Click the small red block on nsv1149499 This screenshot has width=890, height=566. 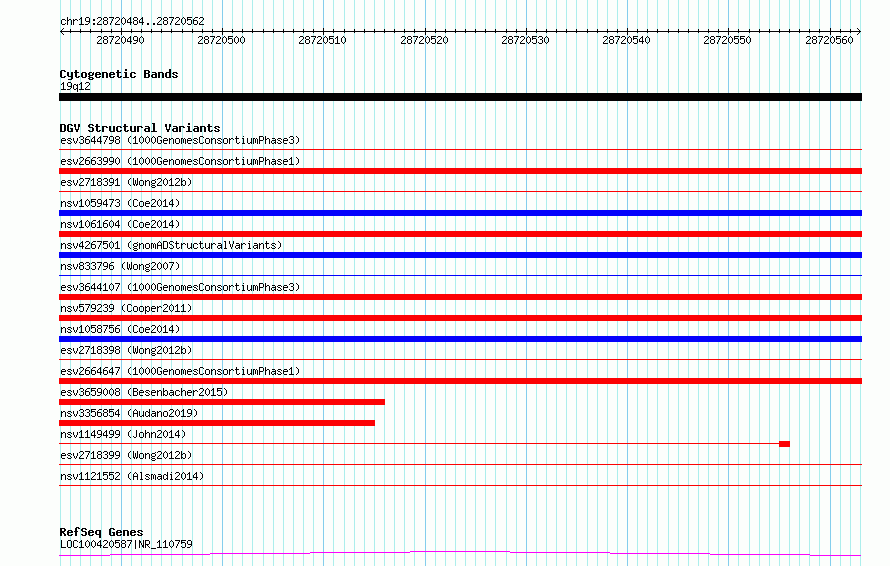(x=784, y=444)
